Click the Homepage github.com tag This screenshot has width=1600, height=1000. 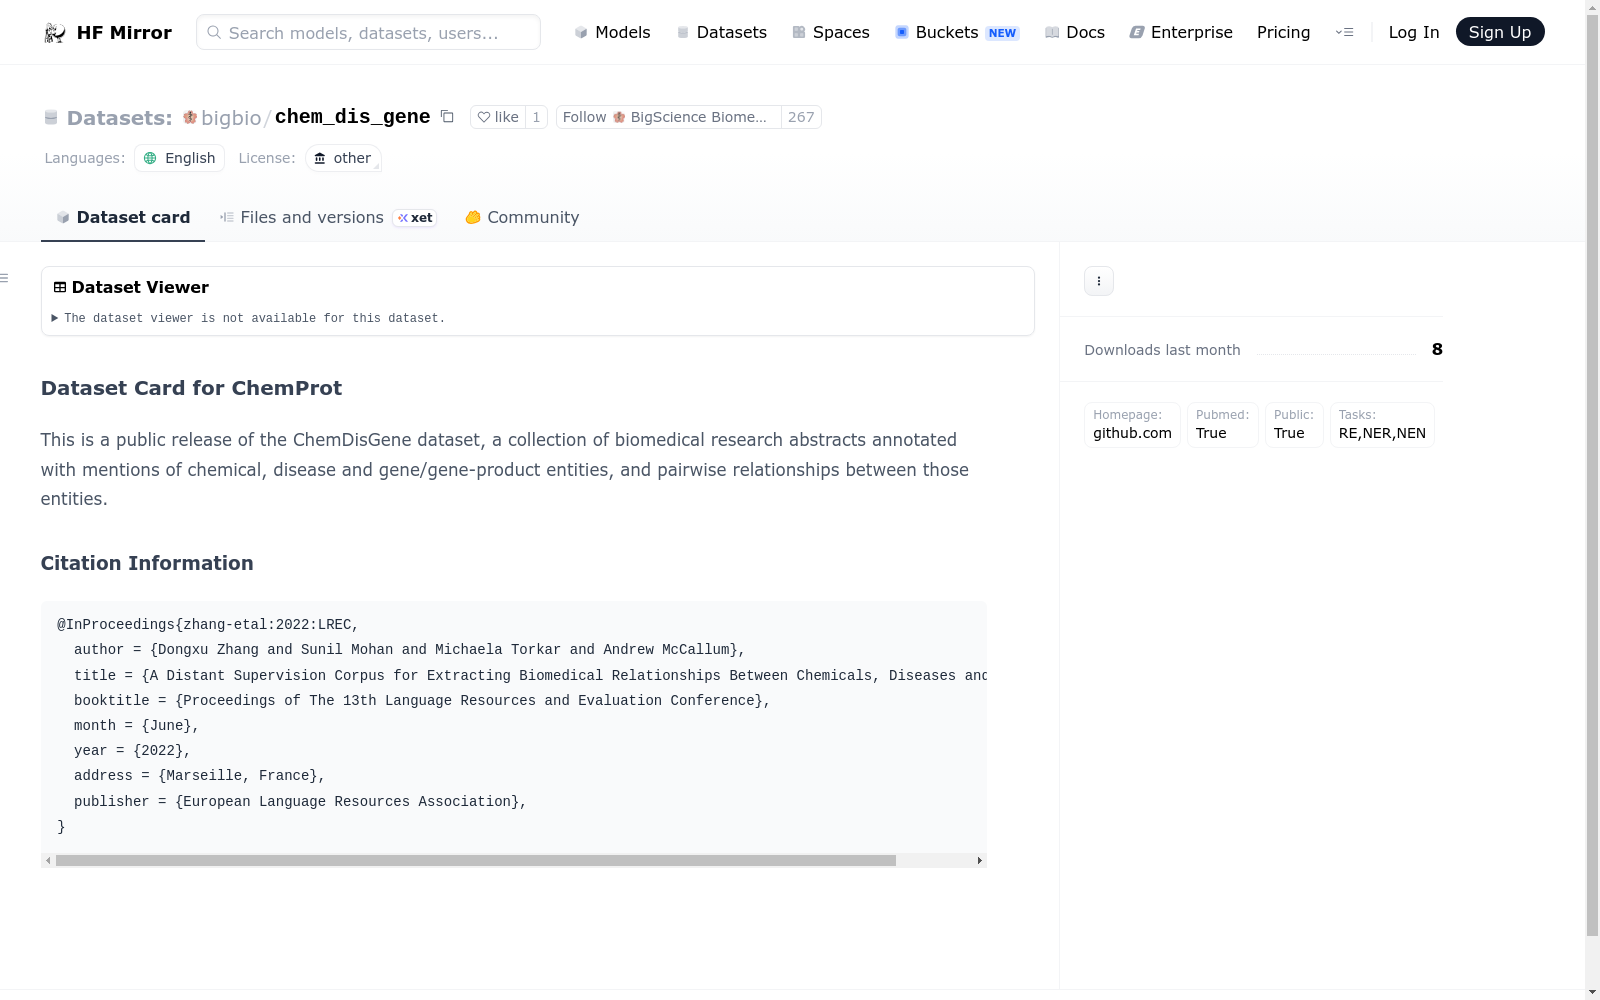pos(1132,425)
